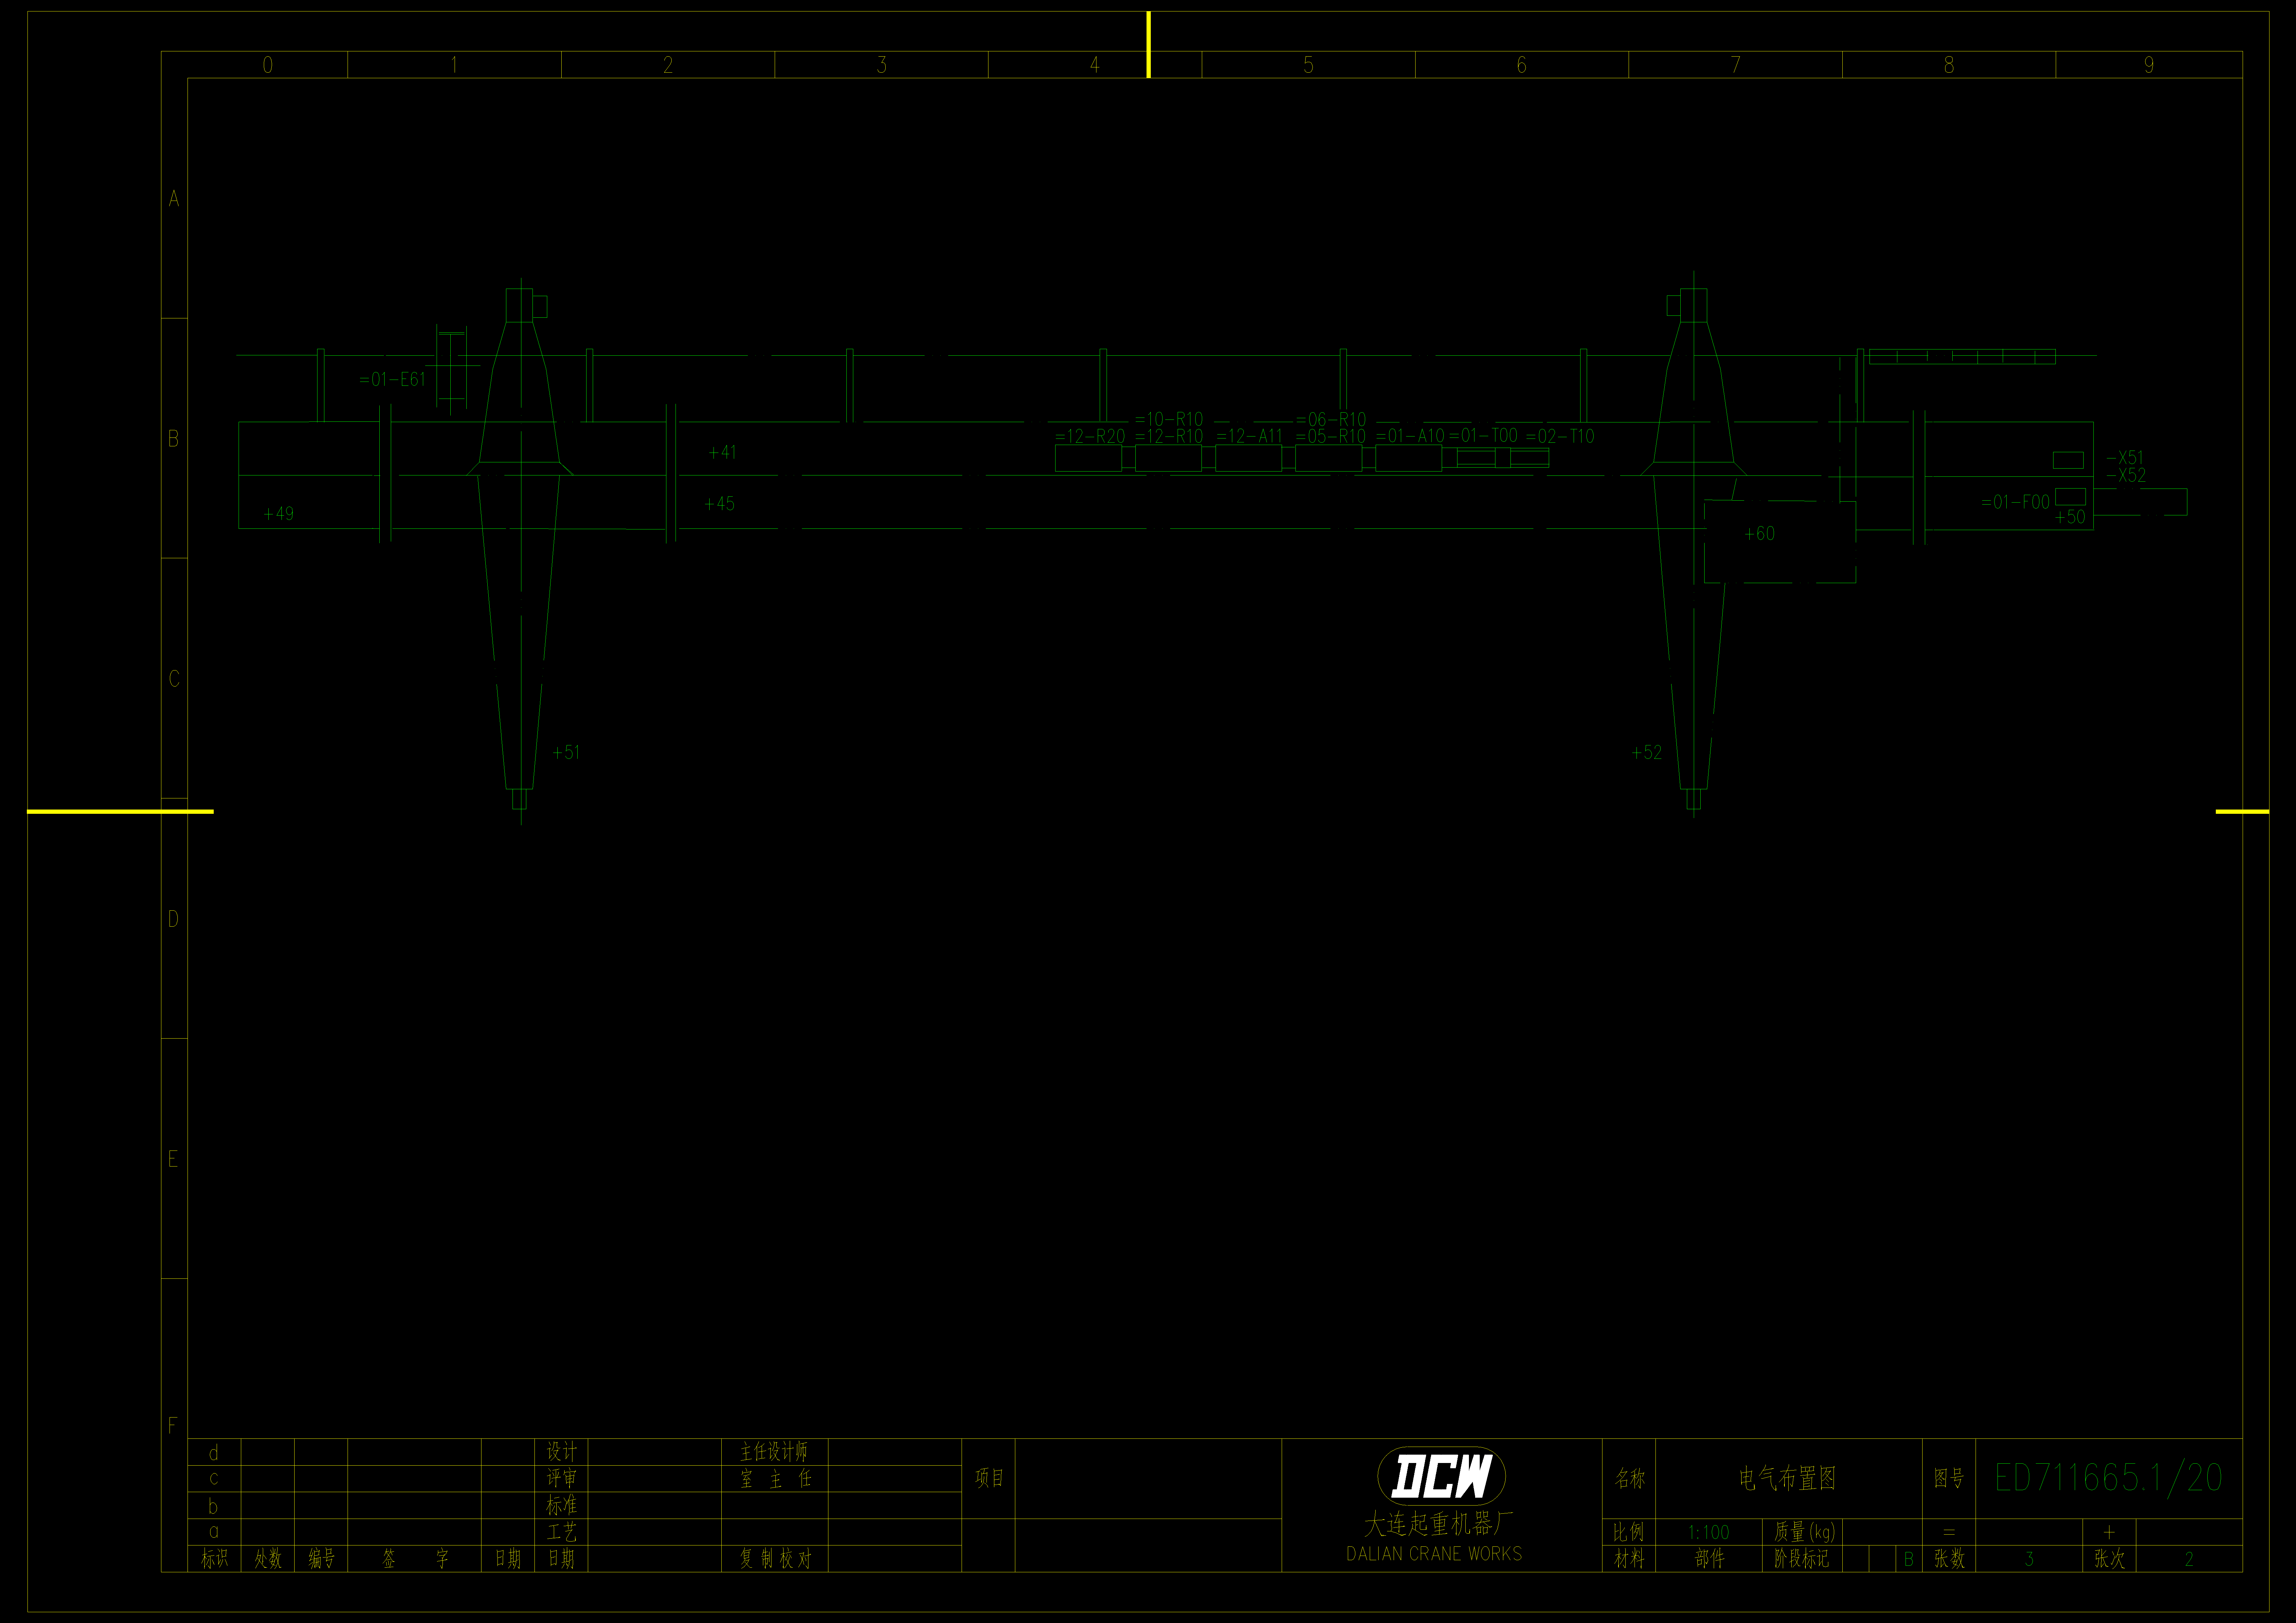Screen dimensions: 2296x1623
Task: Select the '材料' material label
Action: [1629, 1559]
